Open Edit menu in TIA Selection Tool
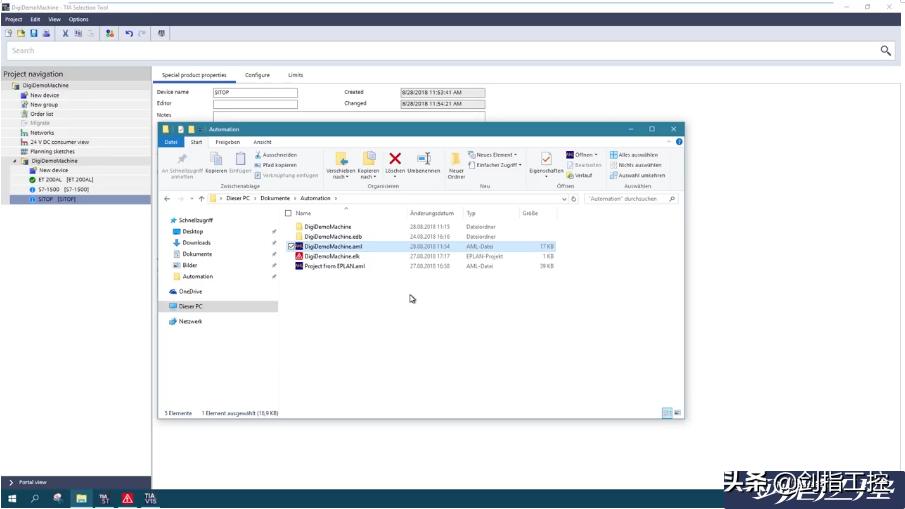Viewport: 905px width, 509px height. pyautogui.click(x=35, y=20)
